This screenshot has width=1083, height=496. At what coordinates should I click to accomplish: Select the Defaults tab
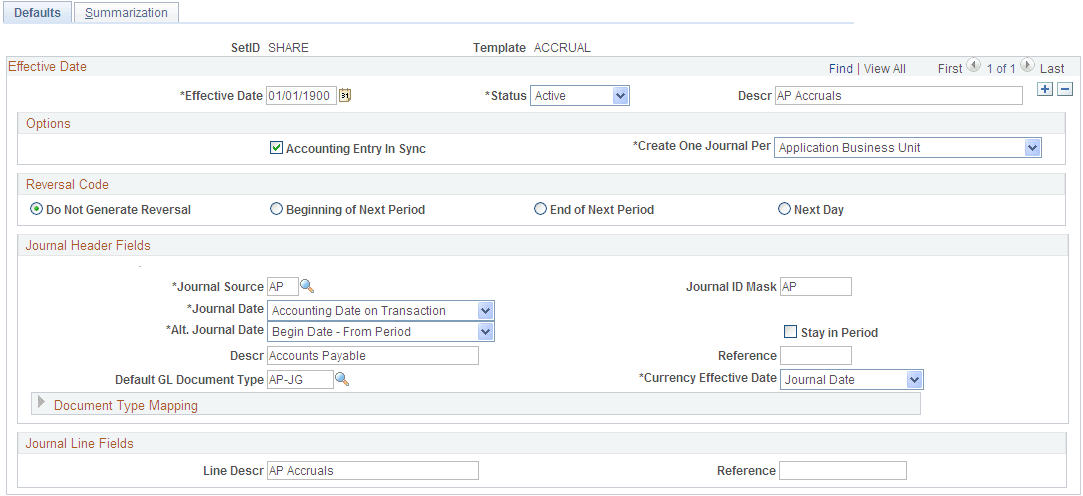click(37, 12)
